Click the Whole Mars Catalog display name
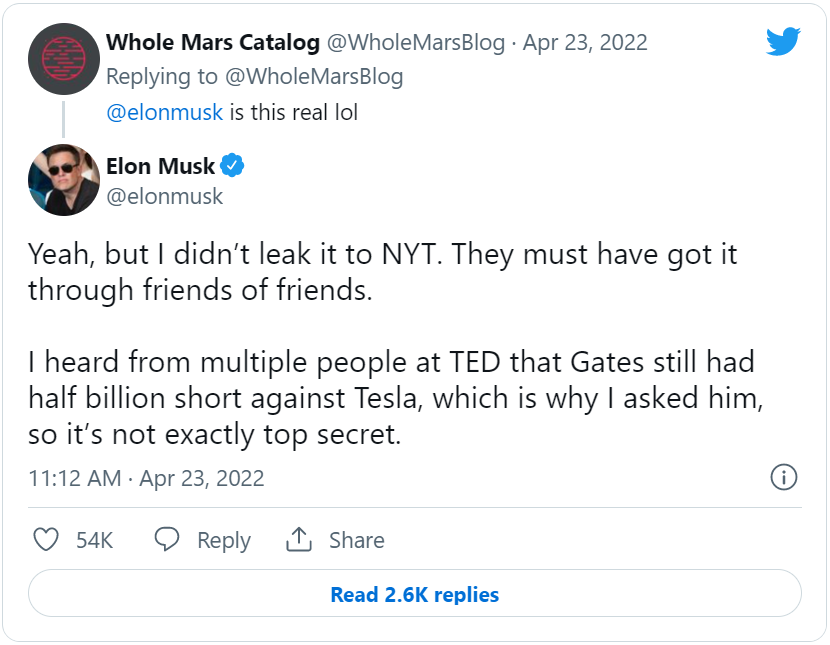Image resolution: width=830 pixels, height=645 pixels. pos(213,42)
